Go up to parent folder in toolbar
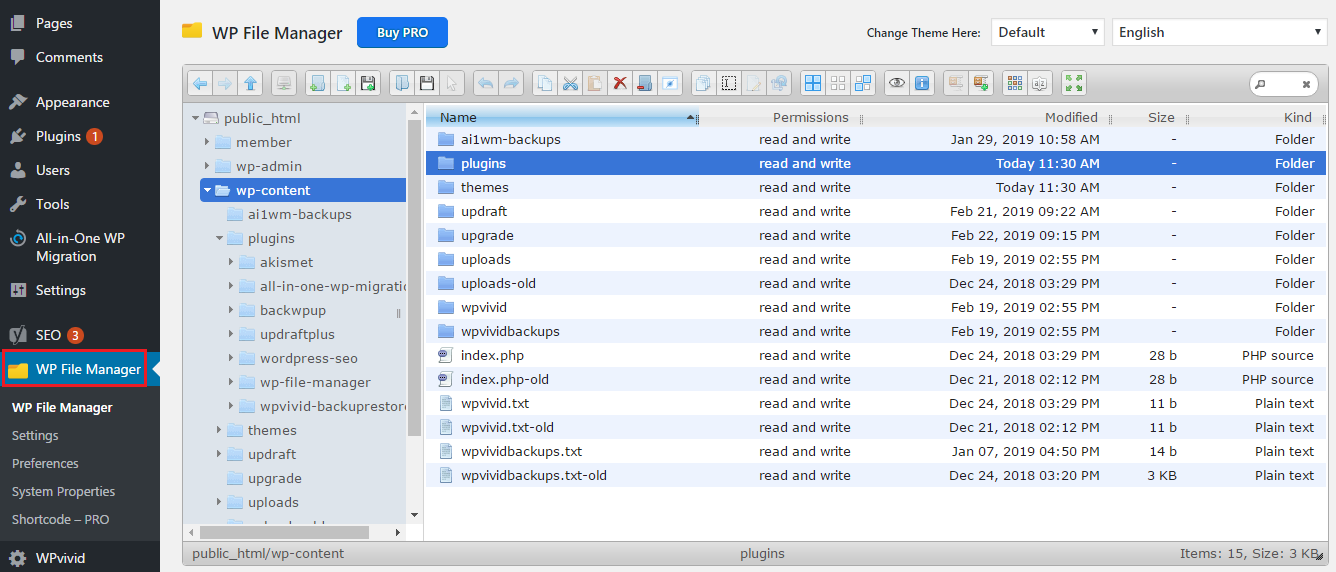This screenshot has height=572, width=1336. click(250, 83)
